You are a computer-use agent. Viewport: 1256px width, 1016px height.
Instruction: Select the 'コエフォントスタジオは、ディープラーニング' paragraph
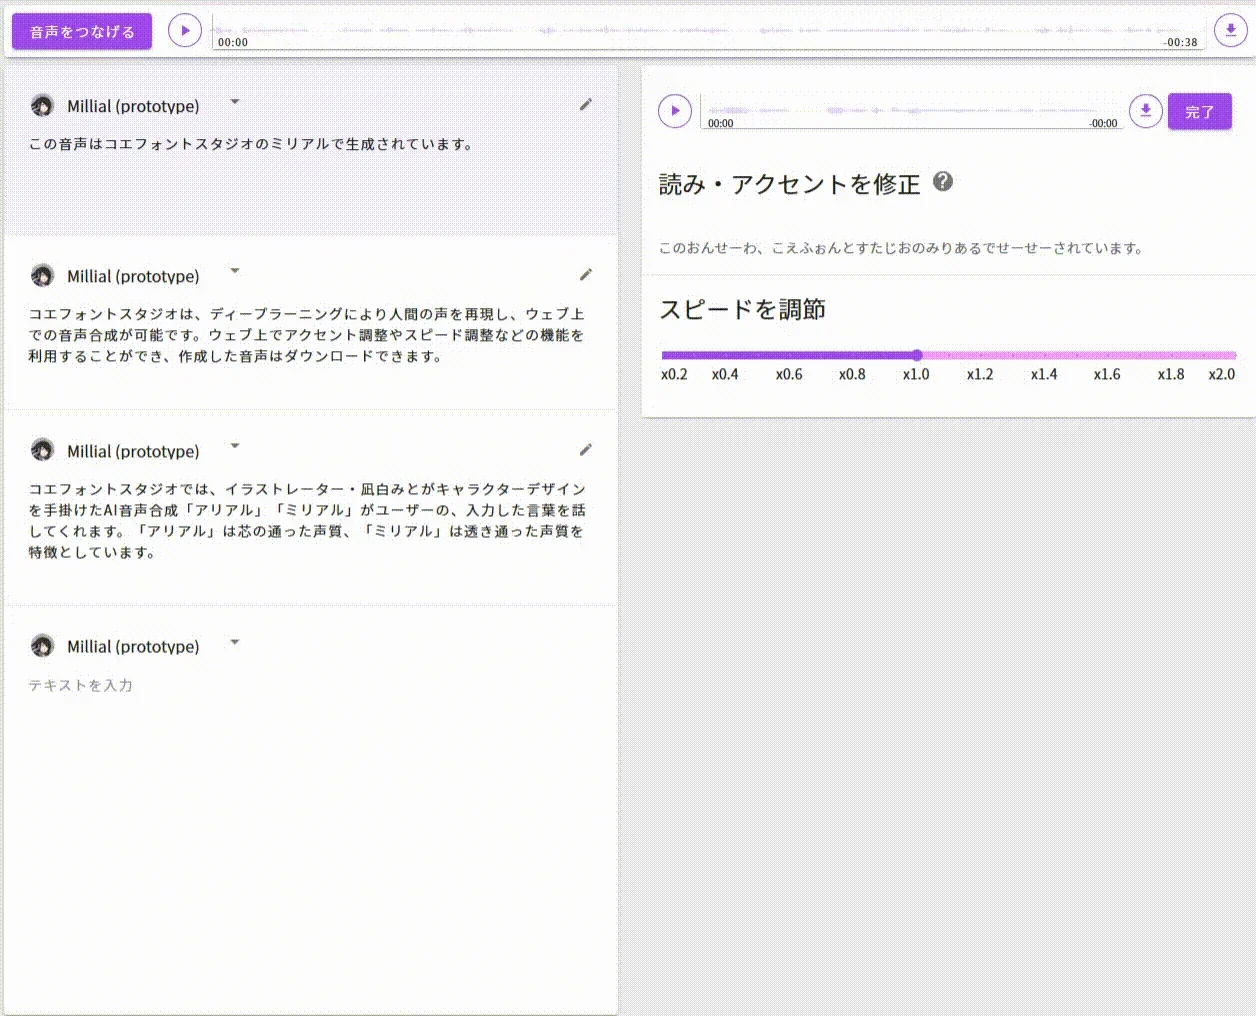pyautogui.click(x=307, y=335)
